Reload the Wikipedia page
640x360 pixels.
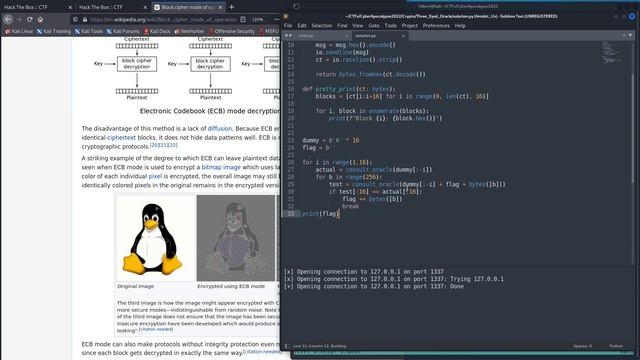point(29,19)
